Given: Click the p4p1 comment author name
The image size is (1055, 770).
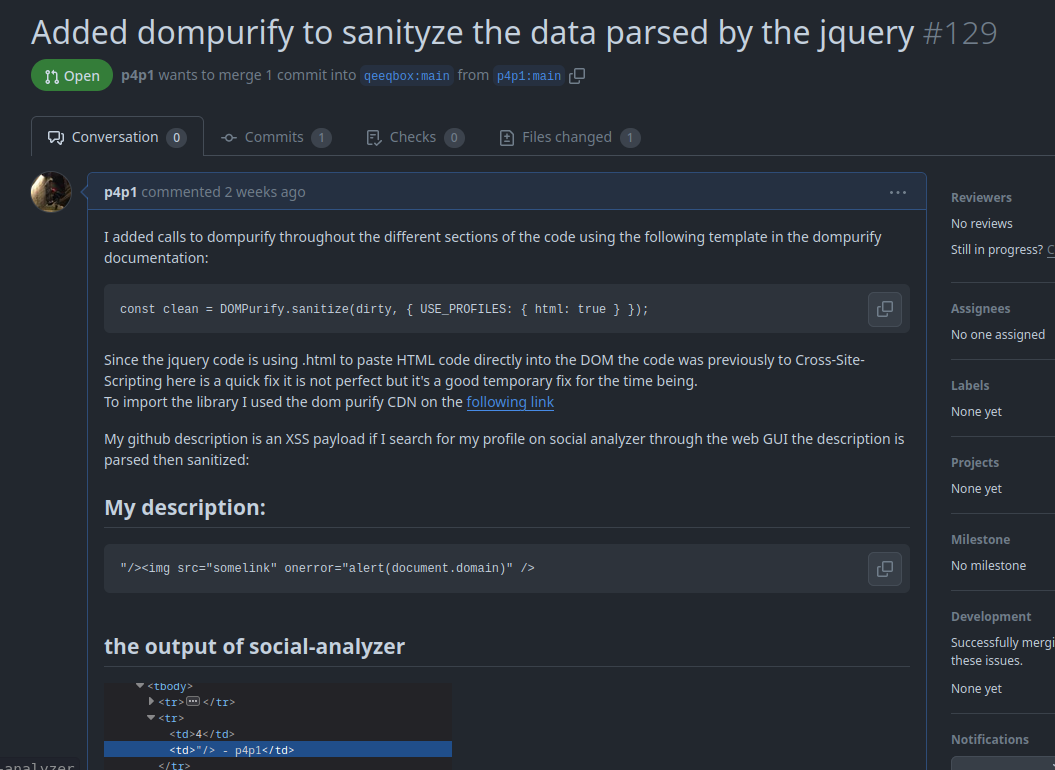Looking at the screenshot, I should pos(121,192).
